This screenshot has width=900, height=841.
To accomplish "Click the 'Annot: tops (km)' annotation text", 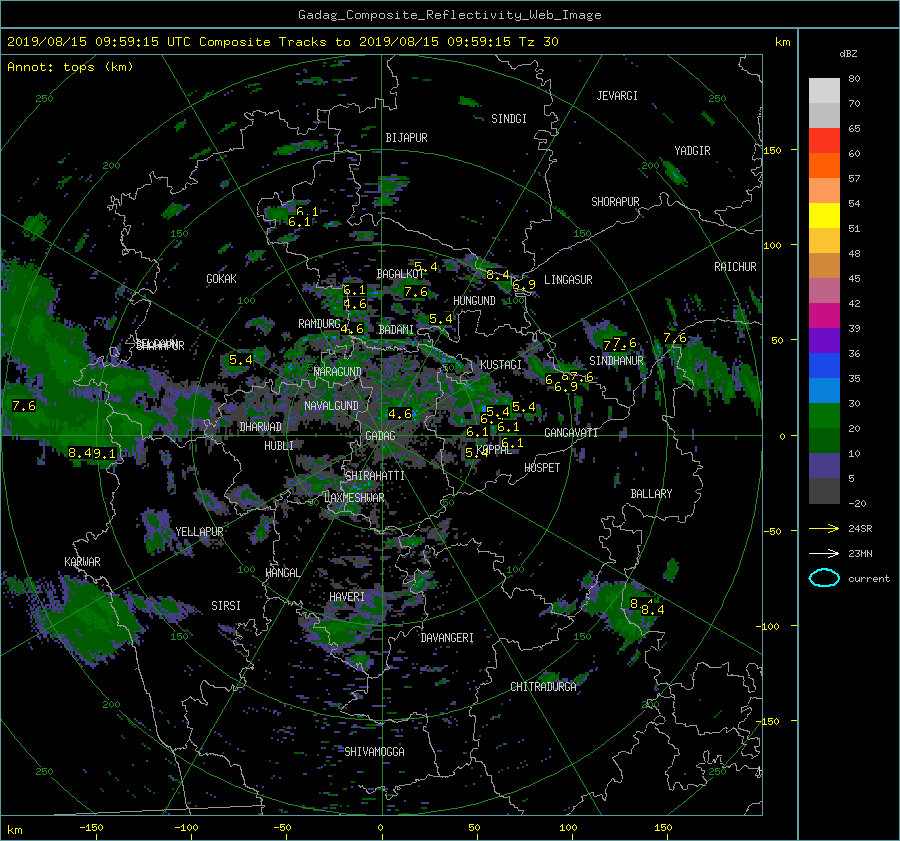I will coord(70,67).
